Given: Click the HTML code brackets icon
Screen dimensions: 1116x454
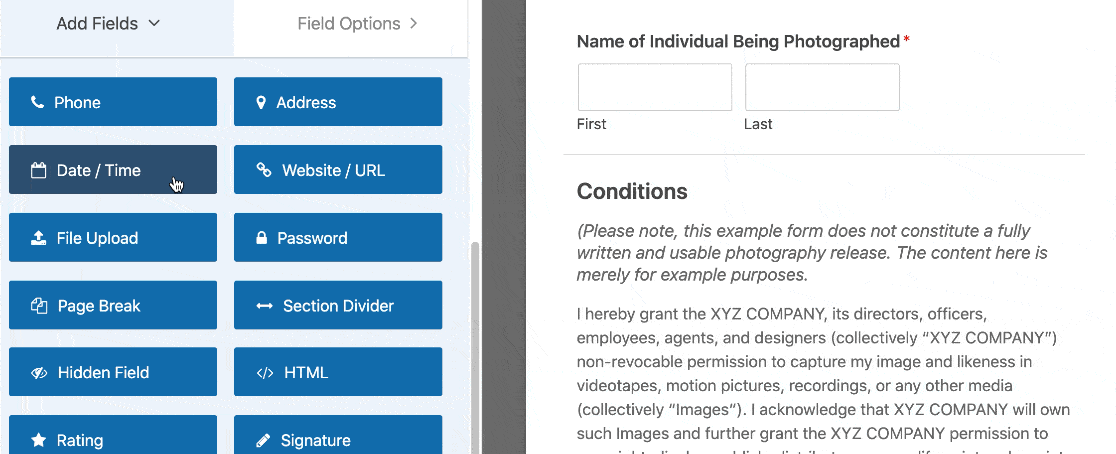Looking at the screenshot, I should [265, 373].
